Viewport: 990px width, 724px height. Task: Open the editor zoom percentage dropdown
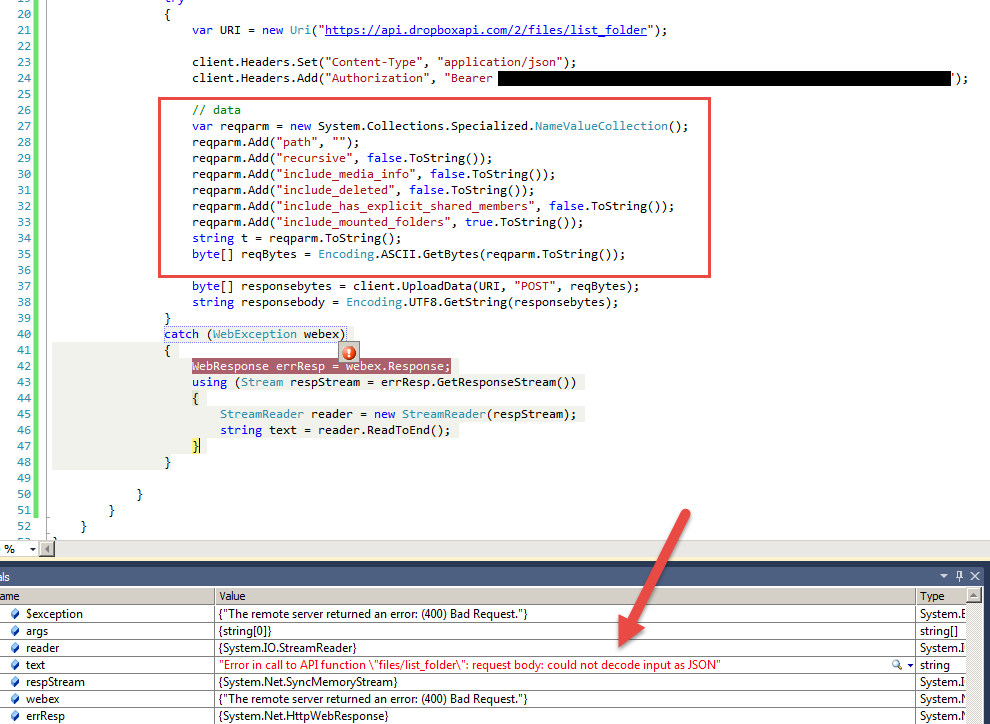(x=33, y=549)
